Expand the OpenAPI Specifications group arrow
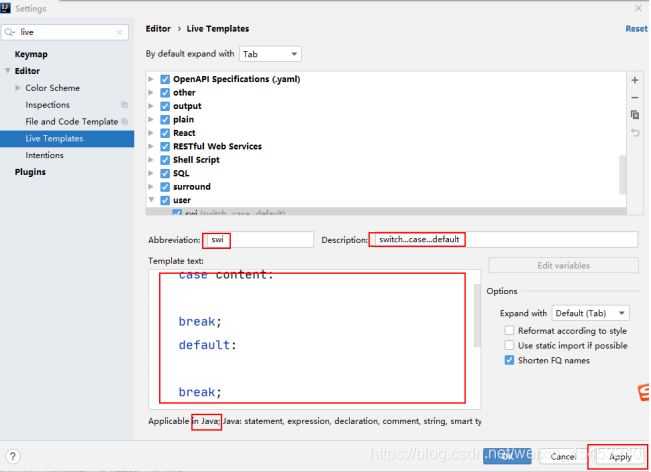 click(x=152, y=79)
